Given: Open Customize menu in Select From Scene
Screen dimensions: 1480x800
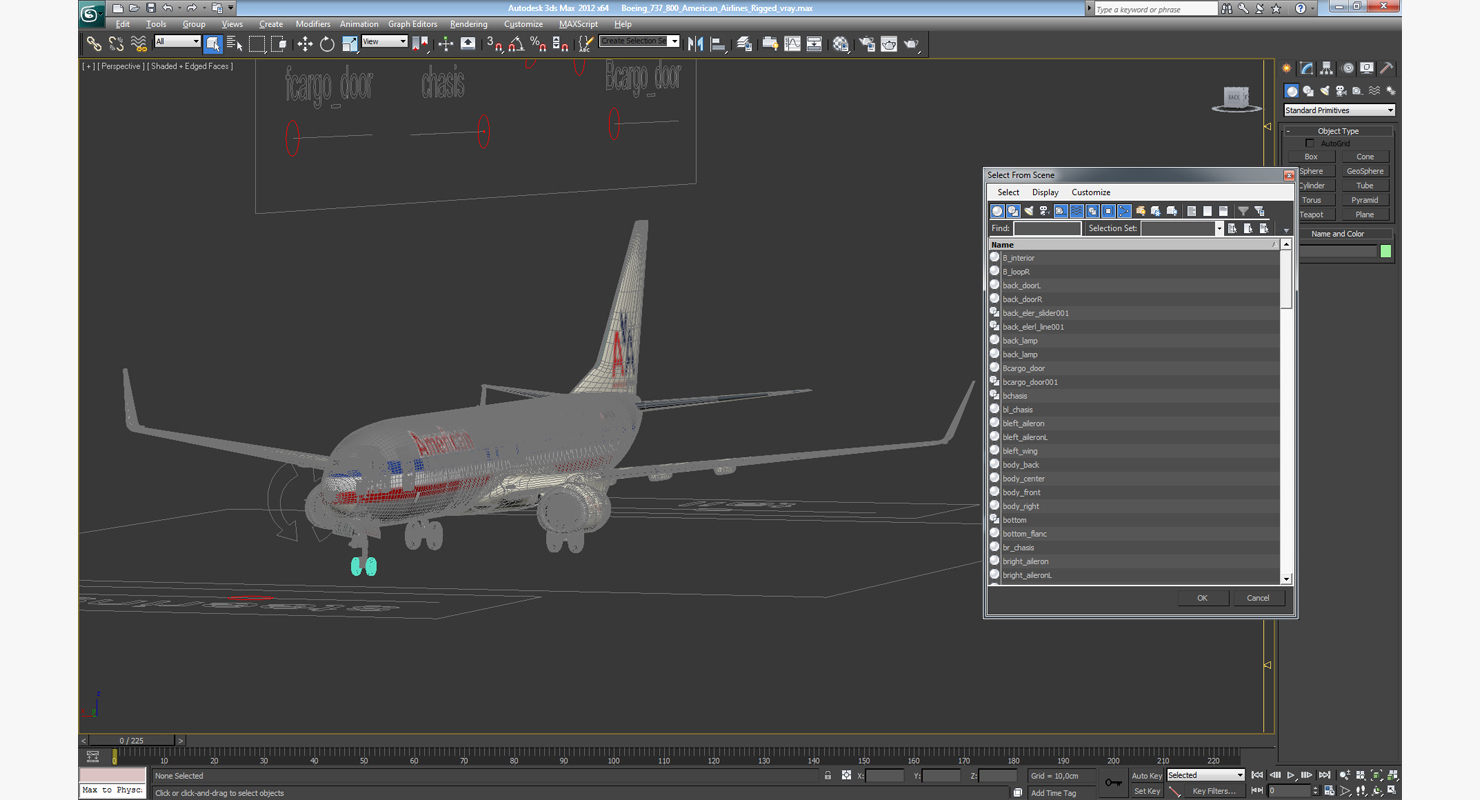Looking at the screenshot, I should pyautogui.click(x=1091, y=192).
